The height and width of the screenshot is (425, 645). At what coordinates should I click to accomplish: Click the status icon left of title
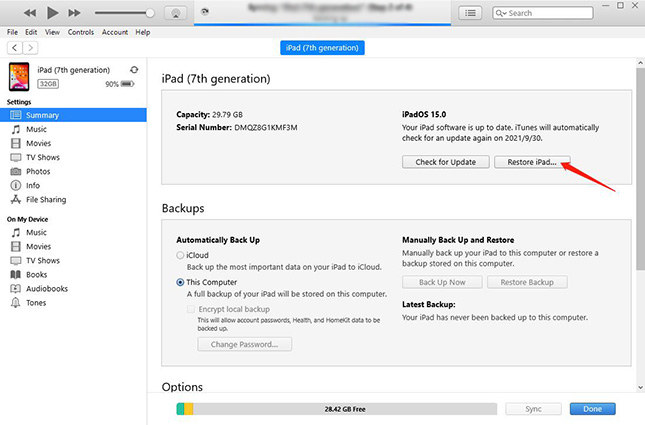click(x=205, y=12)
